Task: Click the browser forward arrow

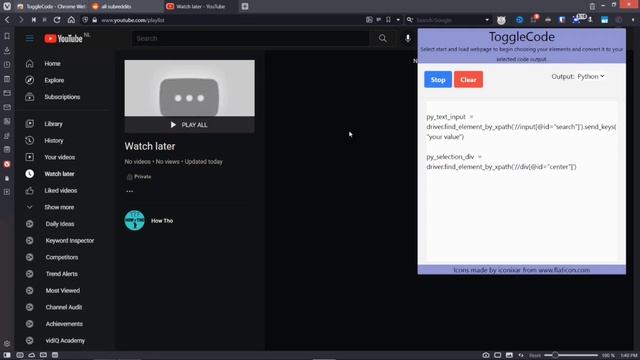Action: [20, 20]
